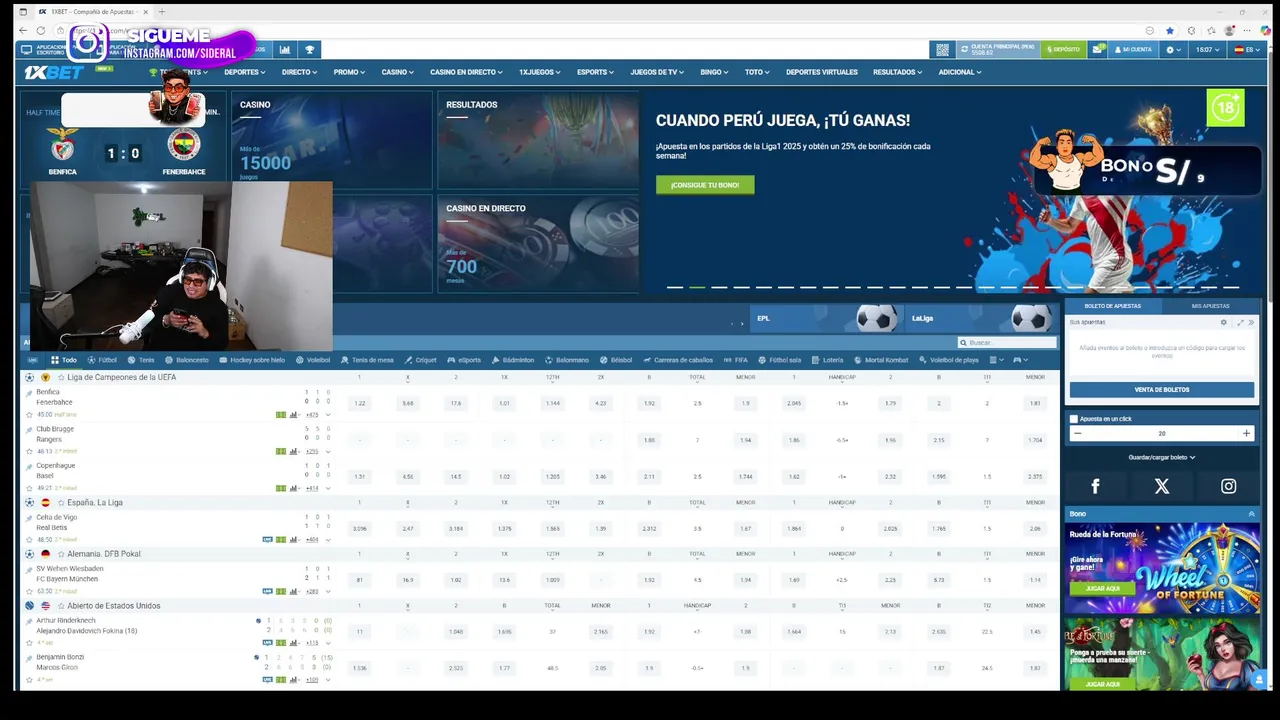Filter by Voleibol de playa icon
This screenshot has height=720, width=1280.
[x=949, y=360]
